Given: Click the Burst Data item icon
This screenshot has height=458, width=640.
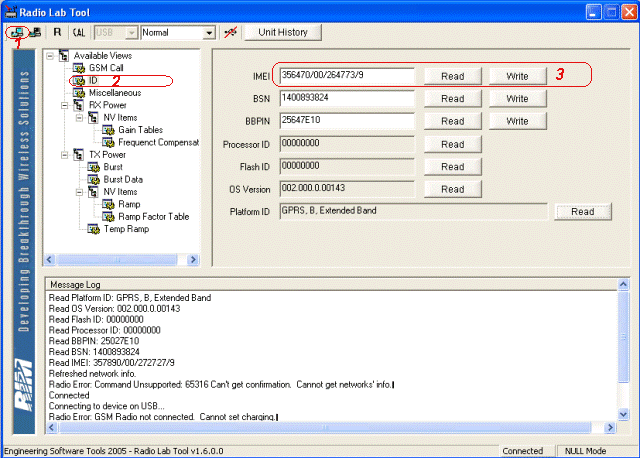Looking at the screenshot, I should tap(93, 180).
